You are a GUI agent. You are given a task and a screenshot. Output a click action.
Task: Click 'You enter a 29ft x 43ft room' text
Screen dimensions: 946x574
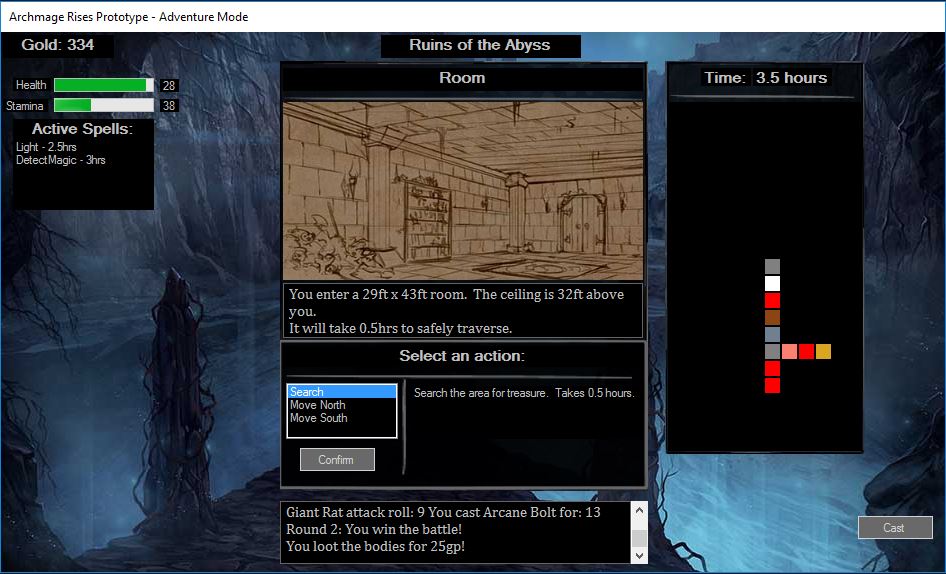point(377,295)
